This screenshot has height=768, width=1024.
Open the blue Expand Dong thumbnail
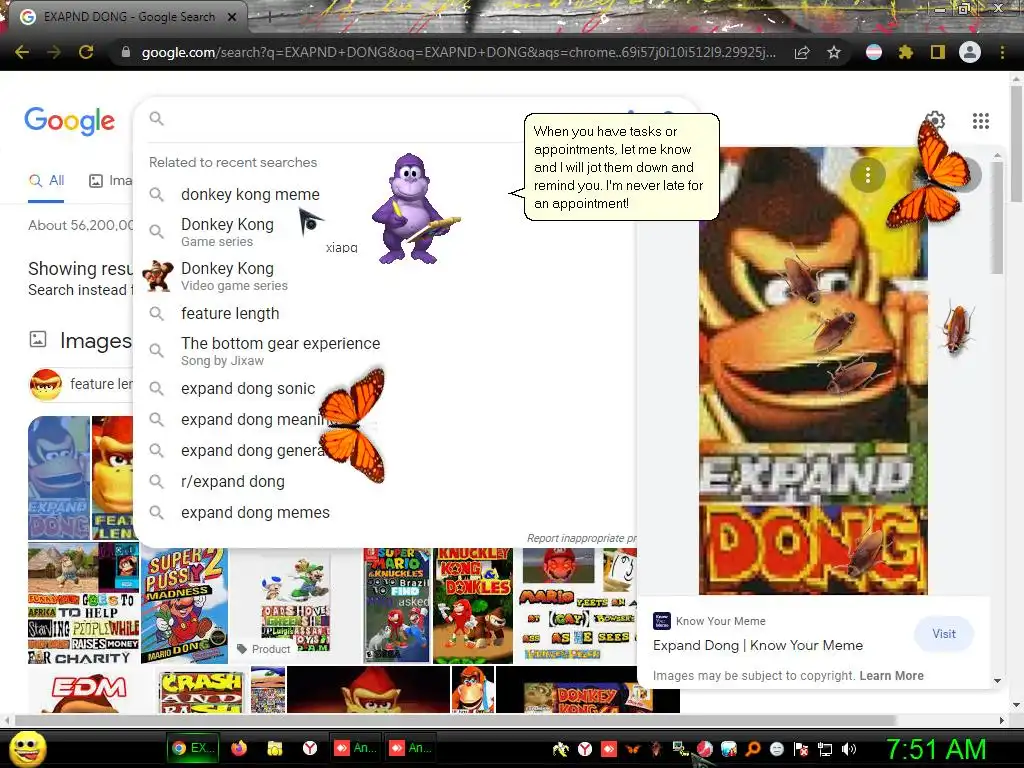click(59, 477)
